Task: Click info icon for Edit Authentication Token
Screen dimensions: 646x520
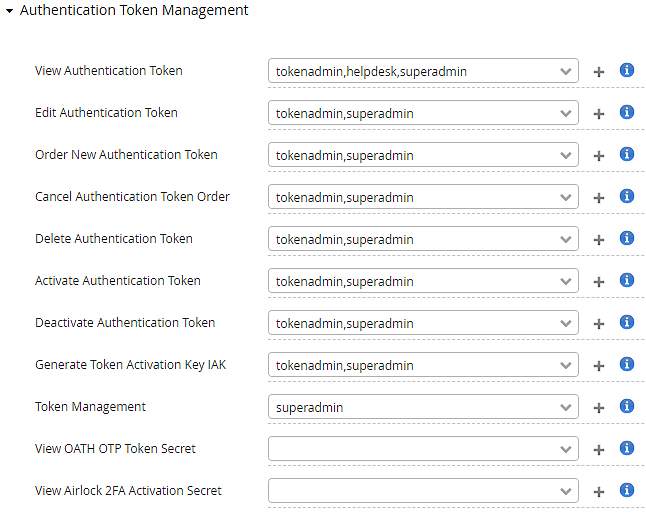Action: 627,113
